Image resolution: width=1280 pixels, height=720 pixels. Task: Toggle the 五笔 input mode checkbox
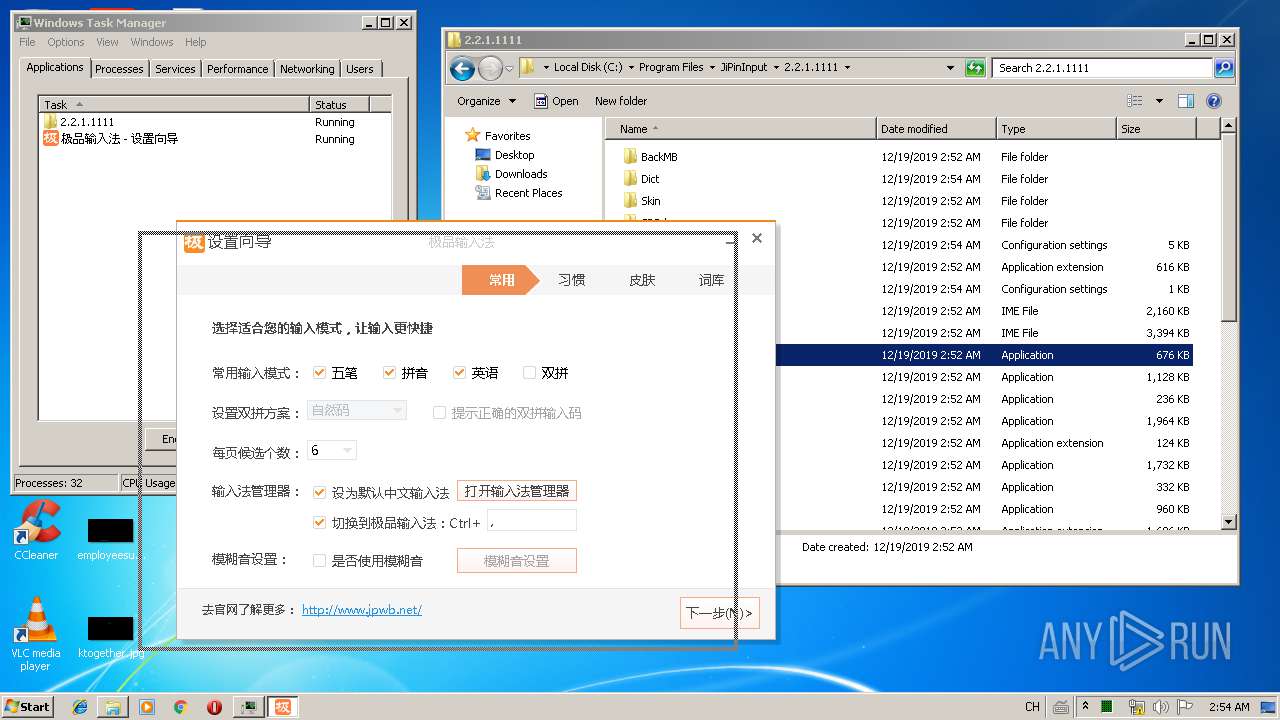pos(320,373)
